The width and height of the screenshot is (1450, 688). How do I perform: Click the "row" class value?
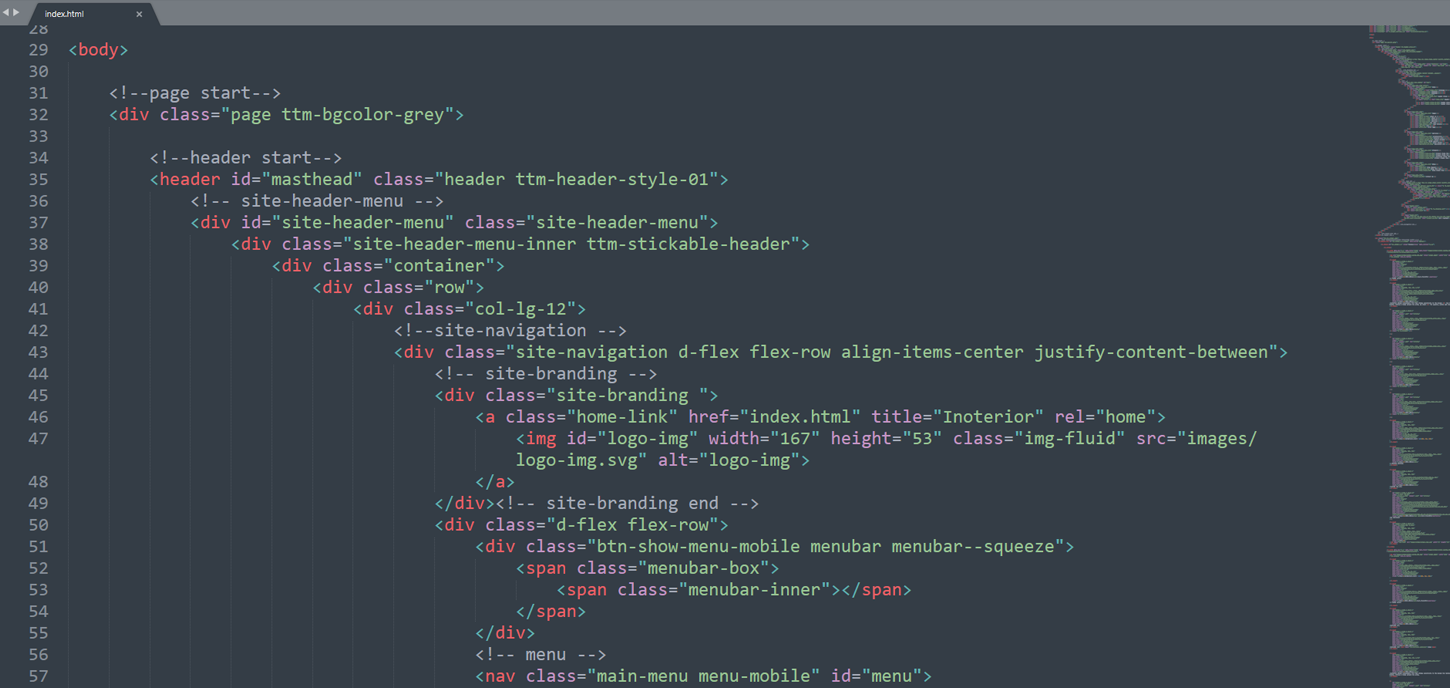click(x=454, y=288)
